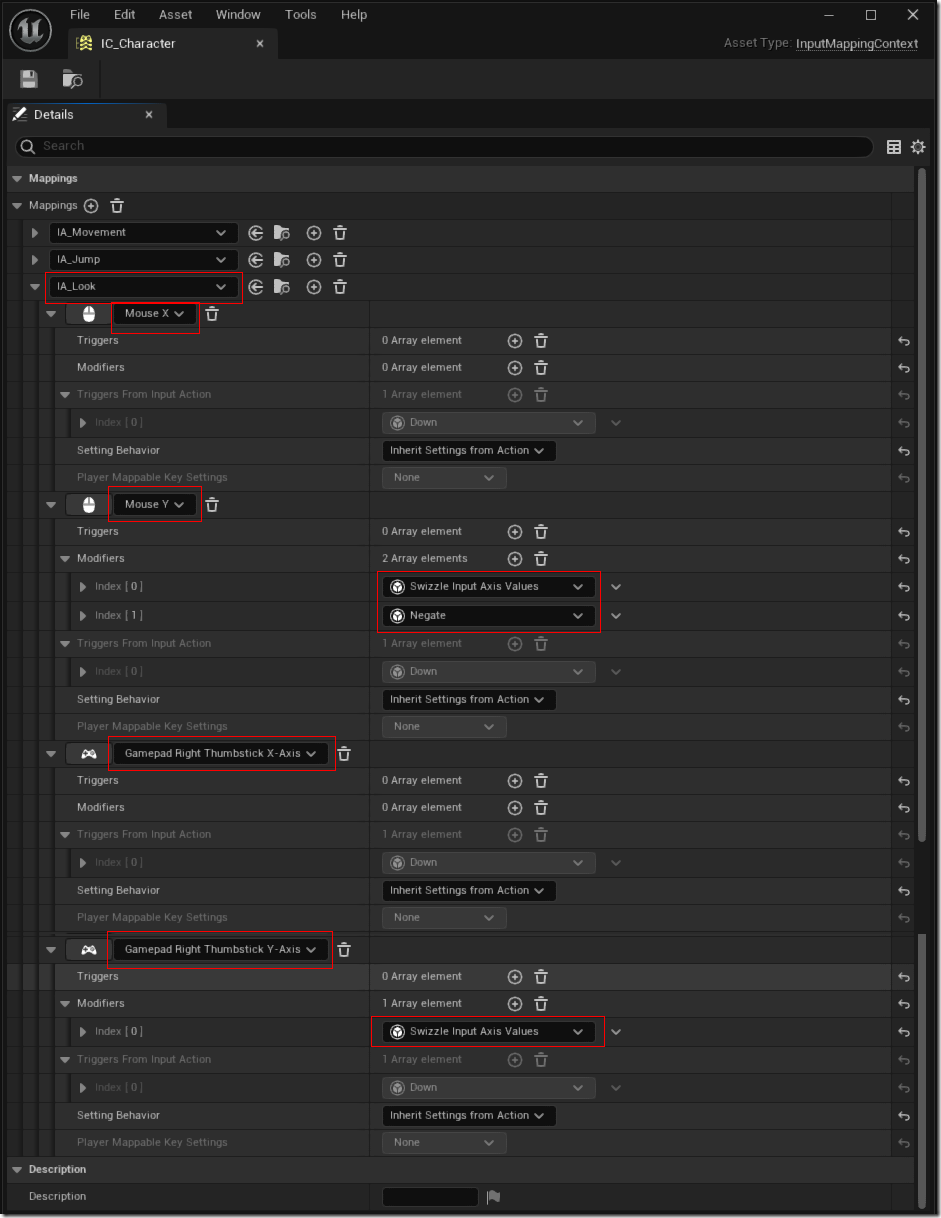
Task: Open Negate modifier options chevron
Action: click(616, 616)
